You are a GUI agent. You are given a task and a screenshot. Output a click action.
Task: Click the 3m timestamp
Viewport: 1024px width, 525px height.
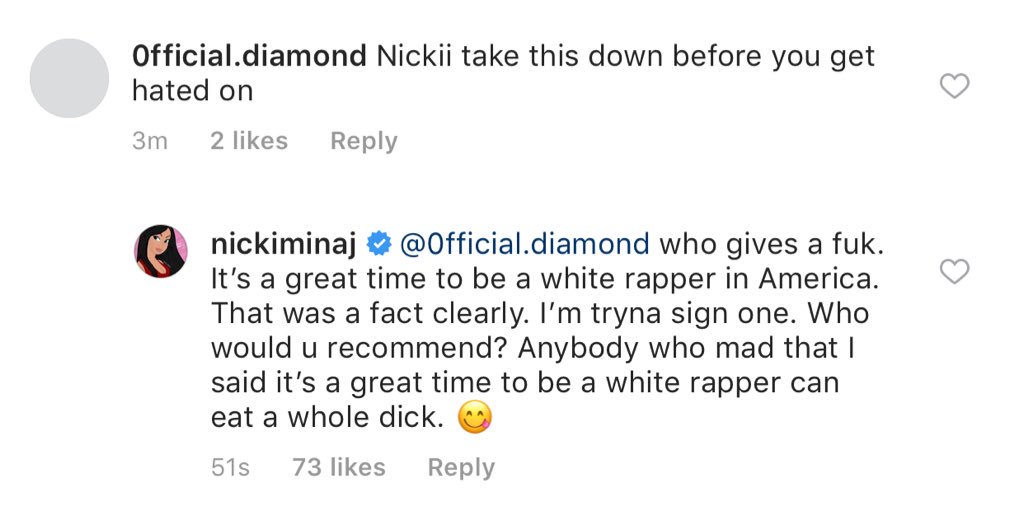click(x=150, y=141)
